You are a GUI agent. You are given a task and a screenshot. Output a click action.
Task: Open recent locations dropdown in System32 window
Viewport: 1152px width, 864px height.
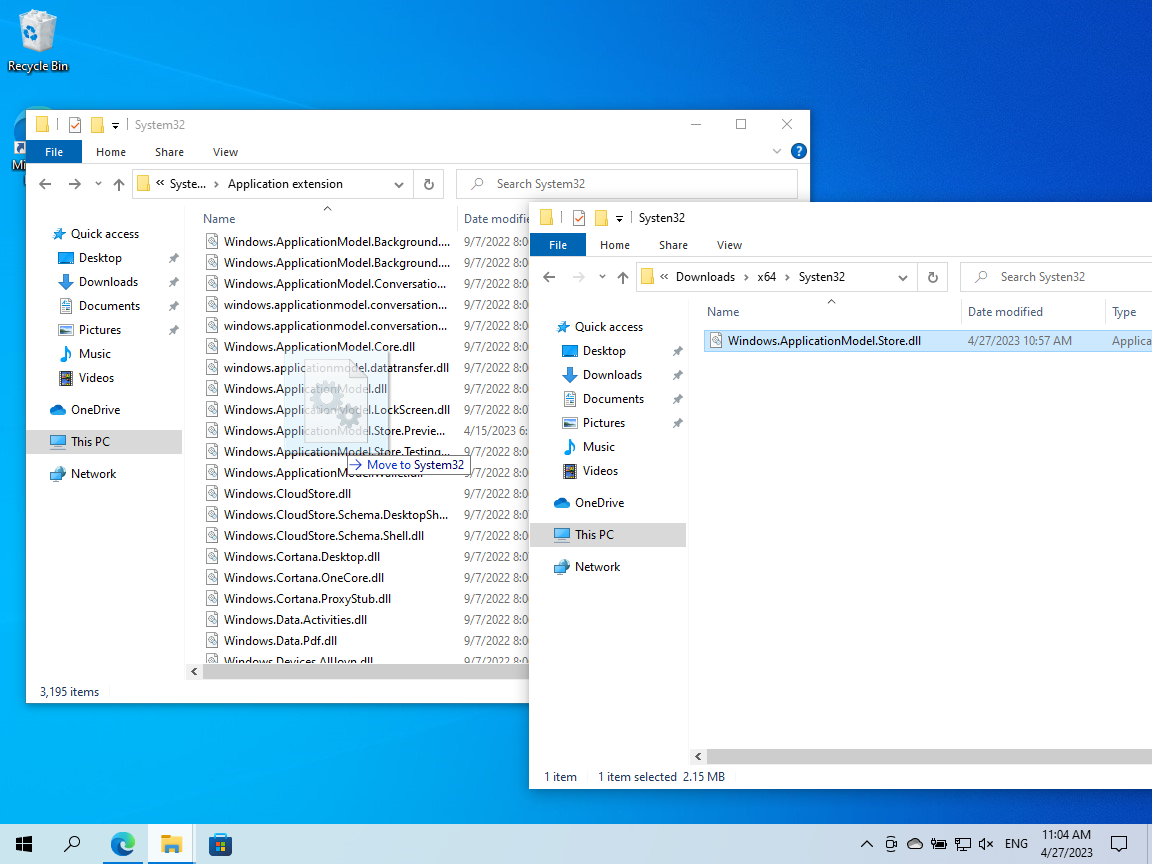(98, 184)
